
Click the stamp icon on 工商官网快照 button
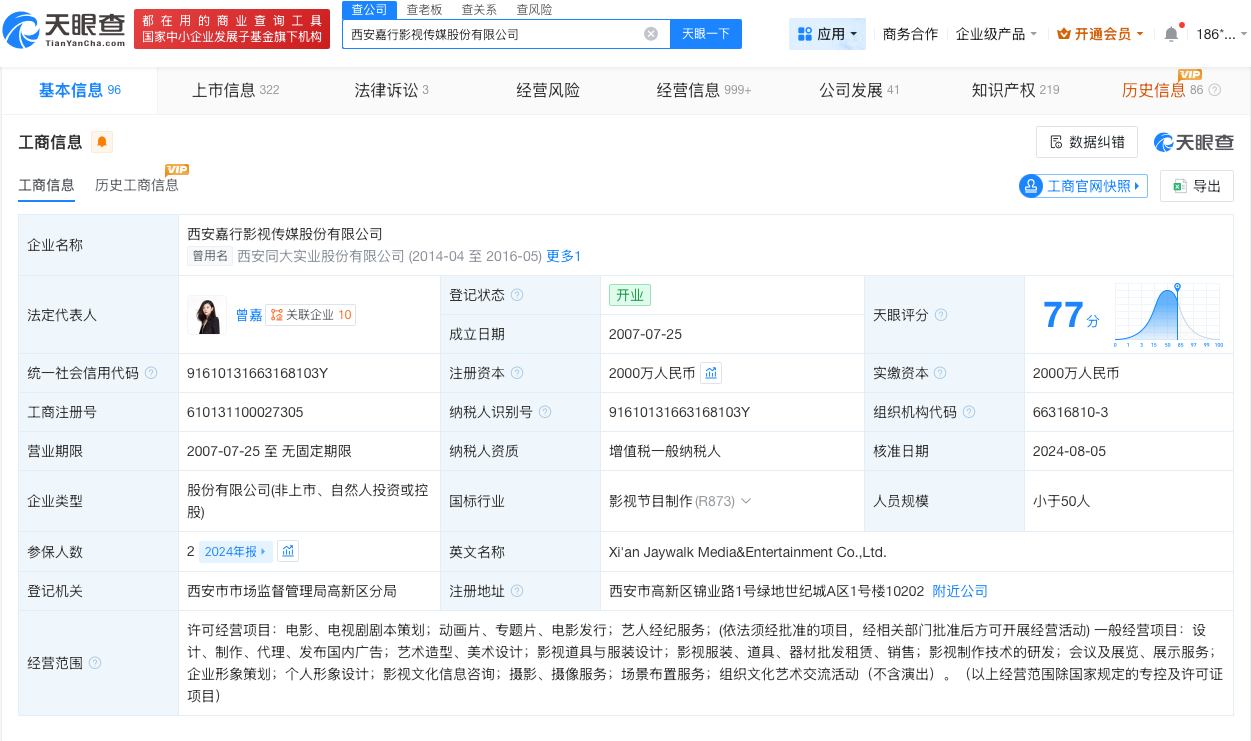pos(1031,186)
